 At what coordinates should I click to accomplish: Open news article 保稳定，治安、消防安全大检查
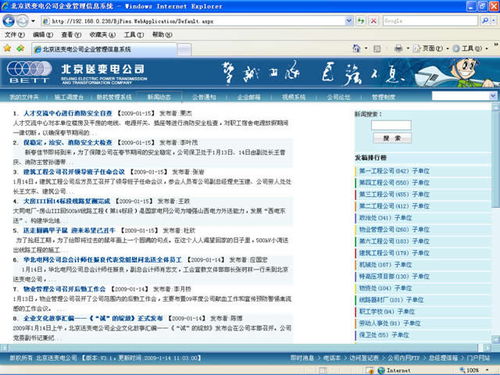[68, 143]
